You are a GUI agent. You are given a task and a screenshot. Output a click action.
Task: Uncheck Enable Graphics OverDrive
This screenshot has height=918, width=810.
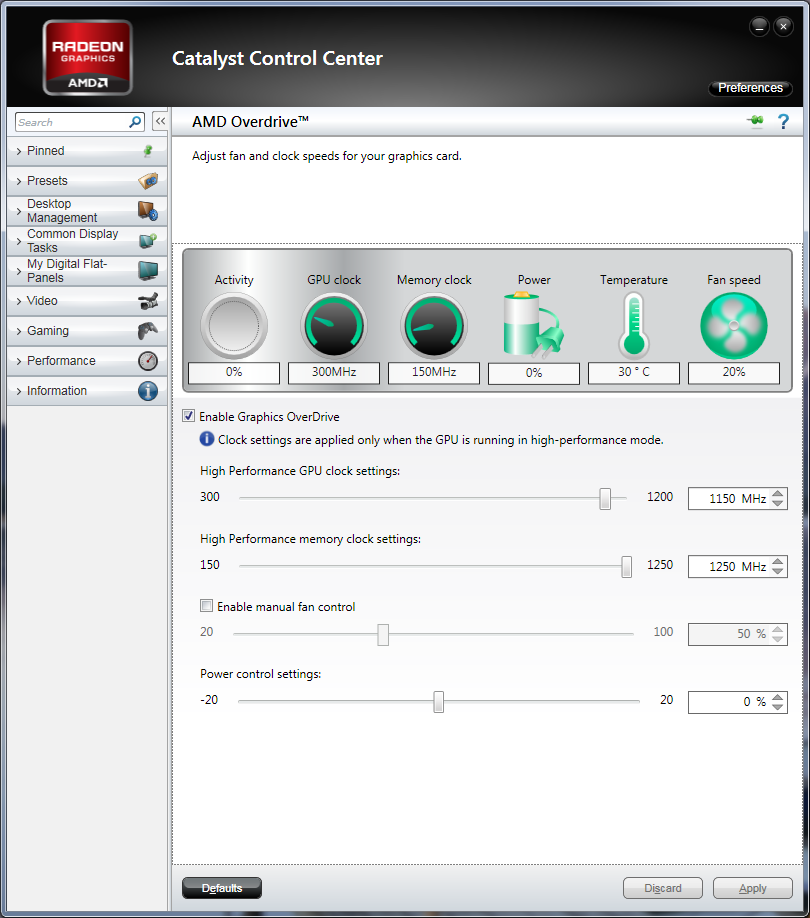tap(188, 416)
